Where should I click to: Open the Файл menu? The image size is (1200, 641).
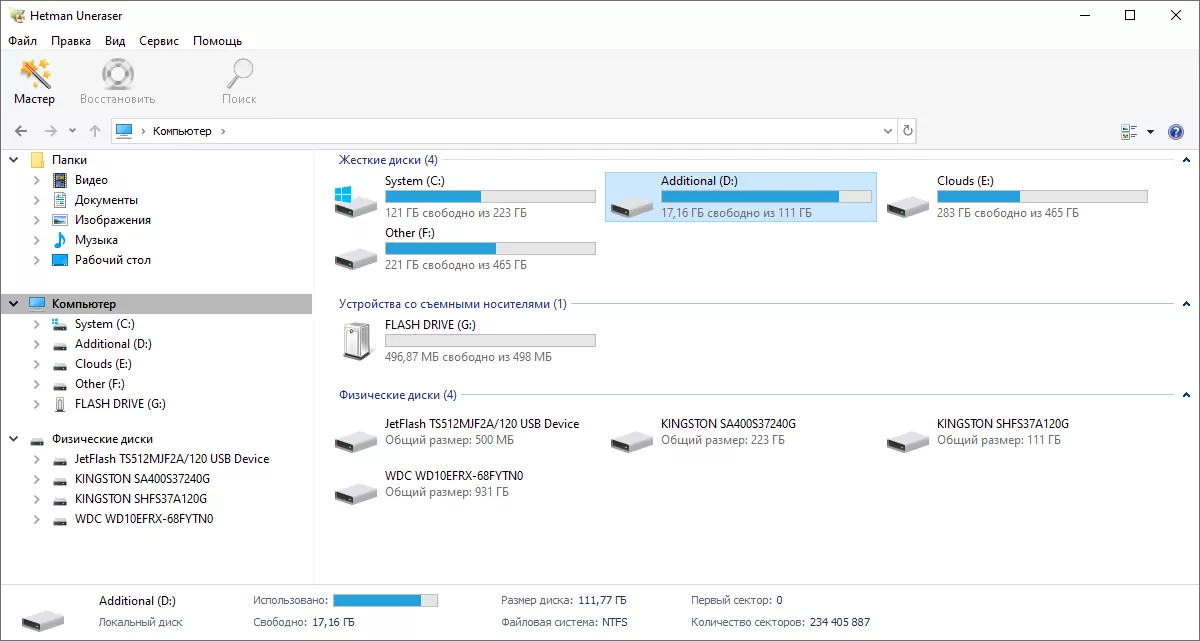tap(22, 41)
